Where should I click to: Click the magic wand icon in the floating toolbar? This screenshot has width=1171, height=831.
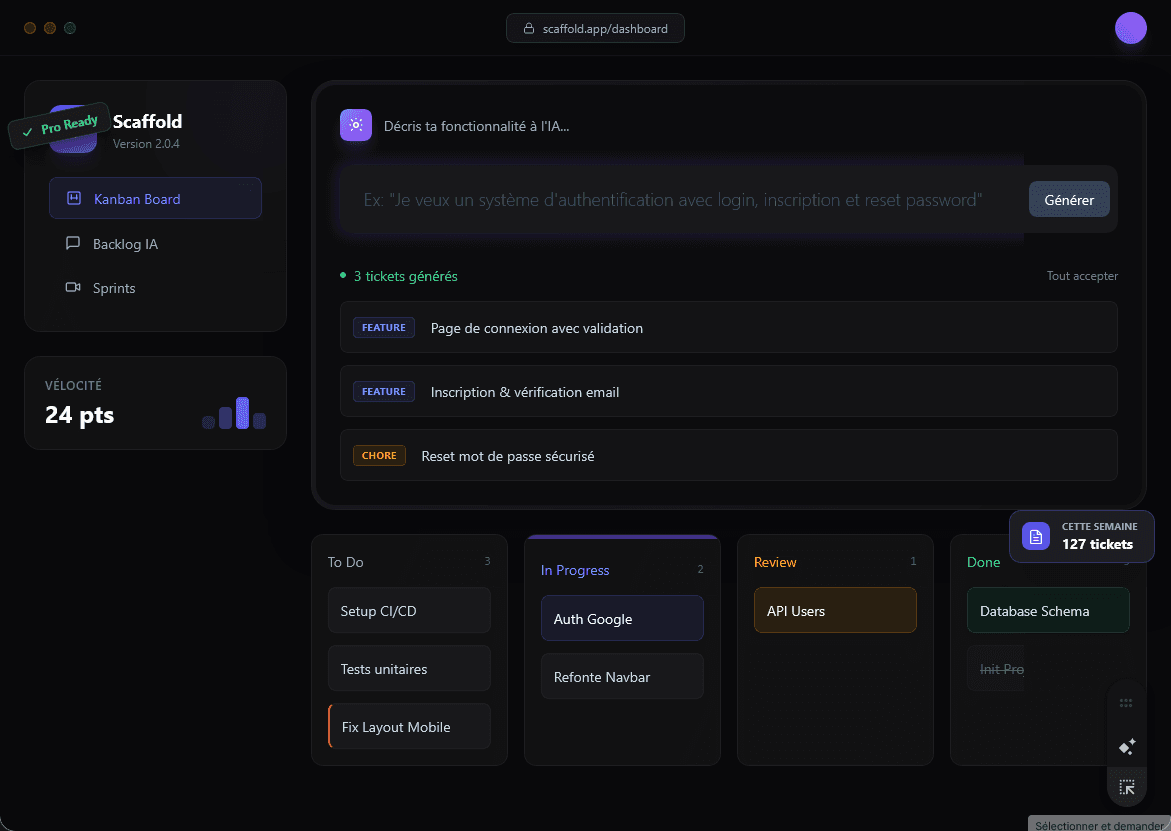pyautogui.click(x=1127, y=746)
